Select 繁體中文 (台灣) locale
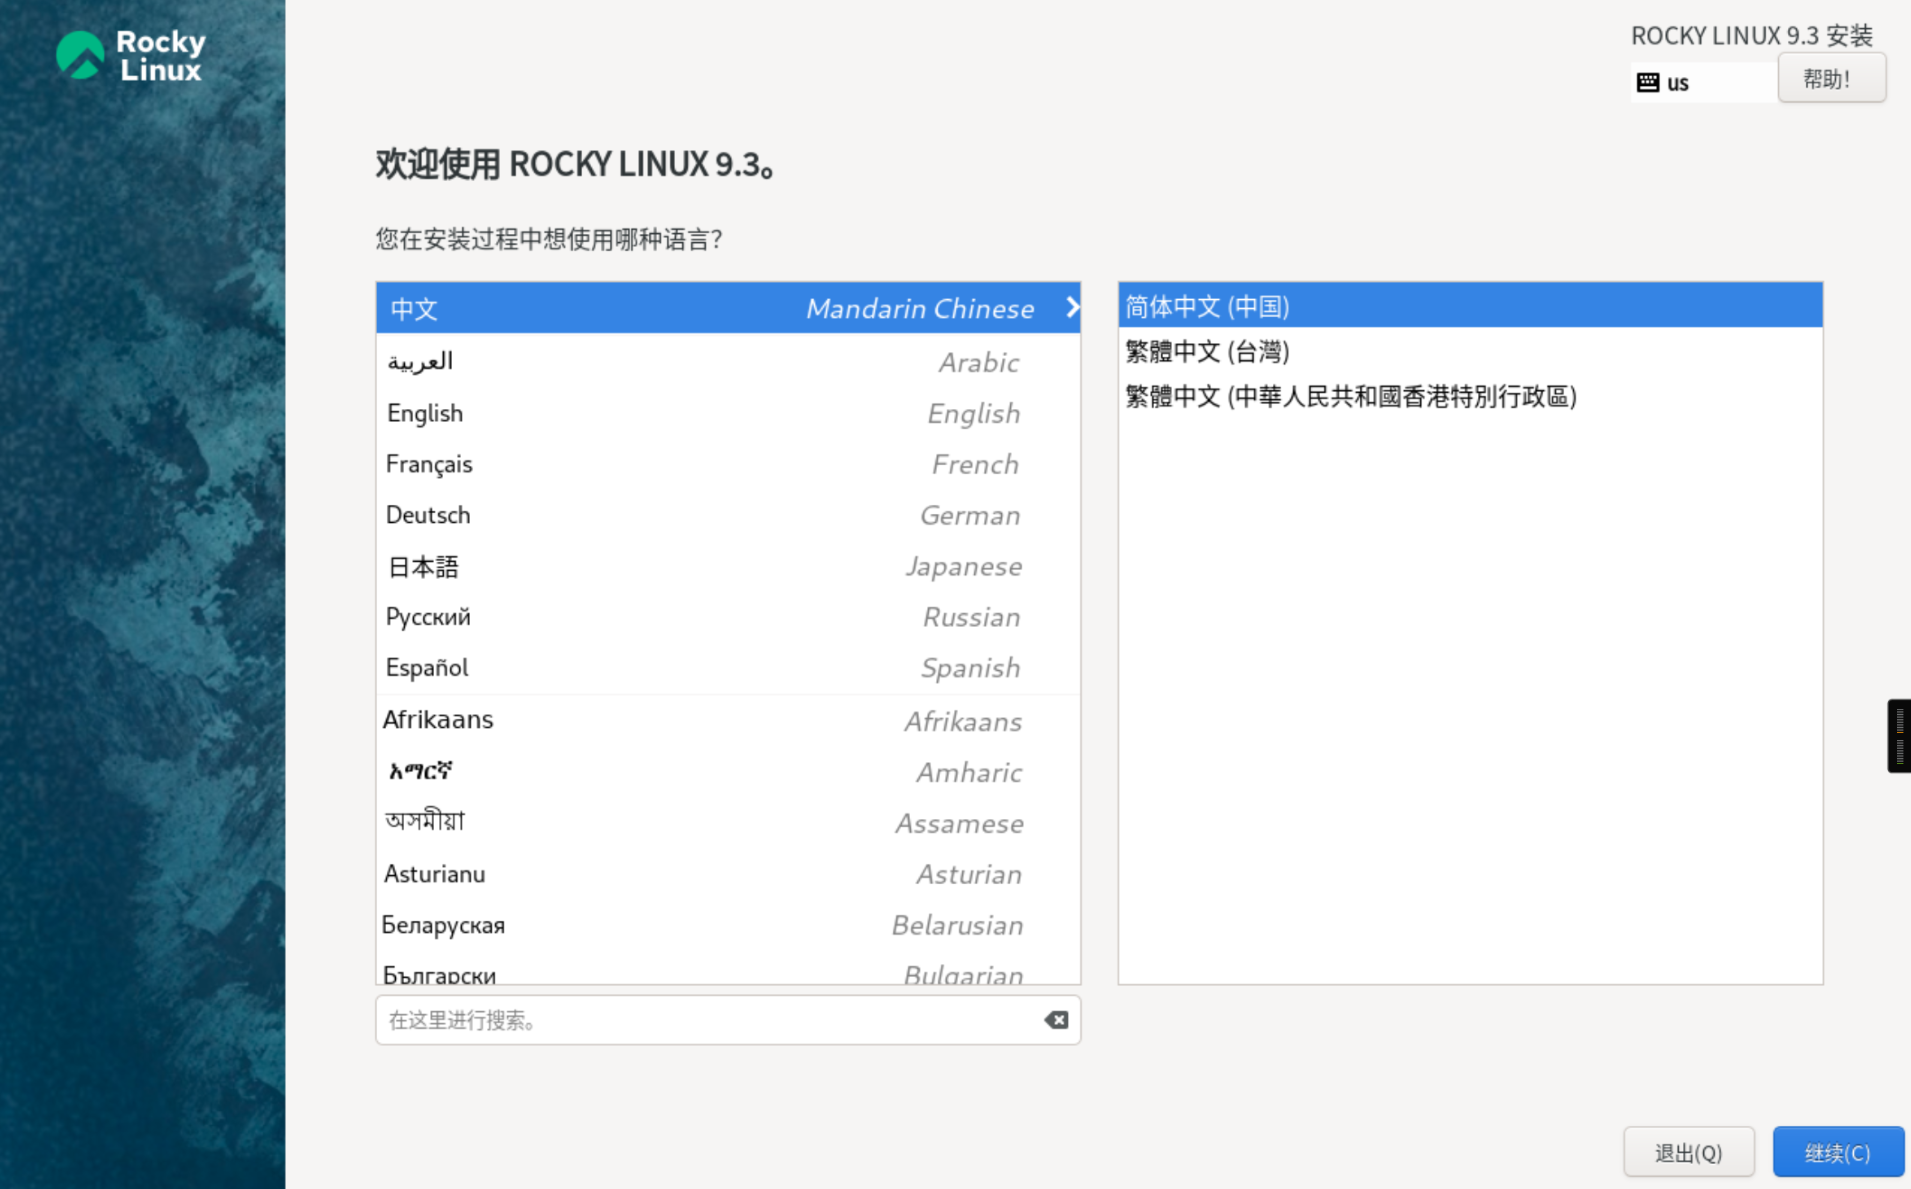The width and height of the screenshot is (1911, 1189). [1470, 351]
